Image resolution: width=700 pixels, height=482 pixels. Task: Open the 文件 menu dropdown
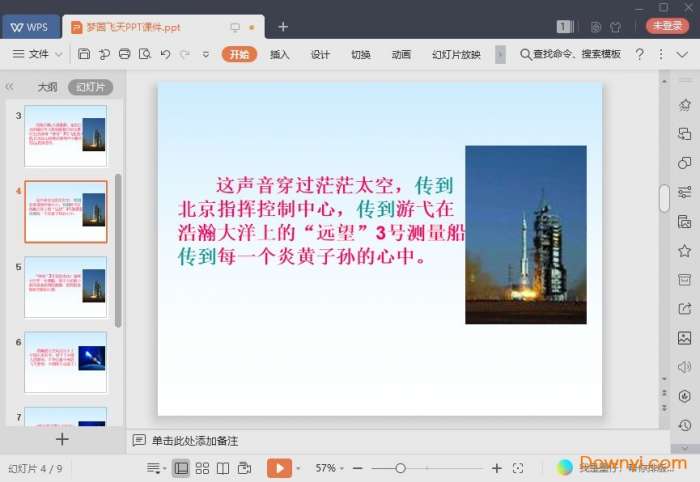point(39,54)
